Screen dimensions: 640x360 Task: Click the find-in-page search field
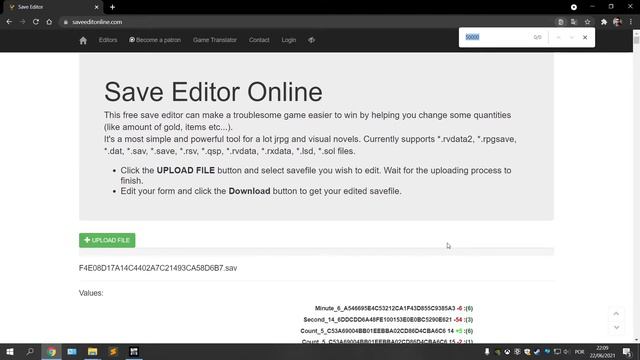[x=496, y=37]
